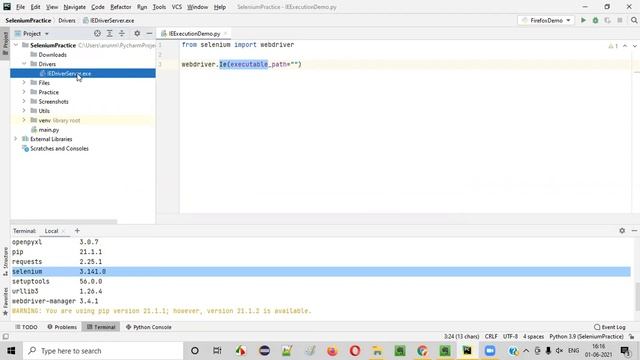The width and height of the screenshot is (640, 360).
Task: Expand External Libraries node
Action: pyautogui.click(x=16, y=139)
